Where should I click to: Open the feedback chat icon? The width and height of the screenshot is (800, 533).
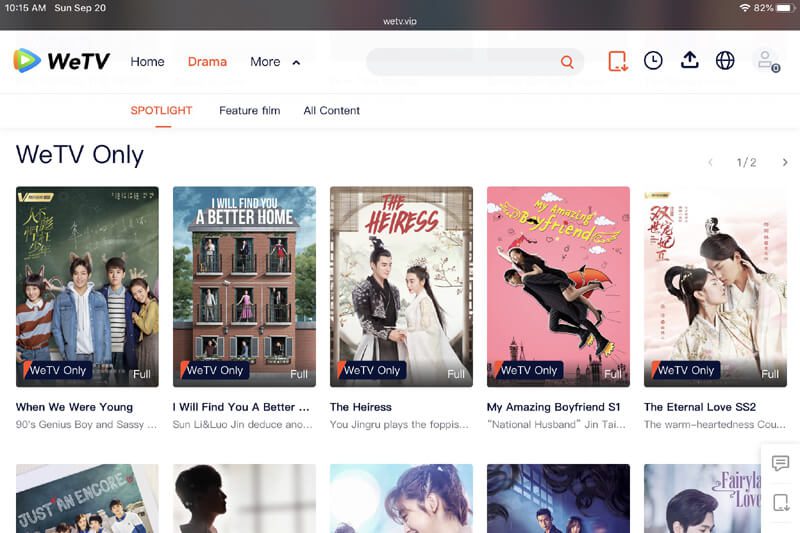click(x=781, y=463)
